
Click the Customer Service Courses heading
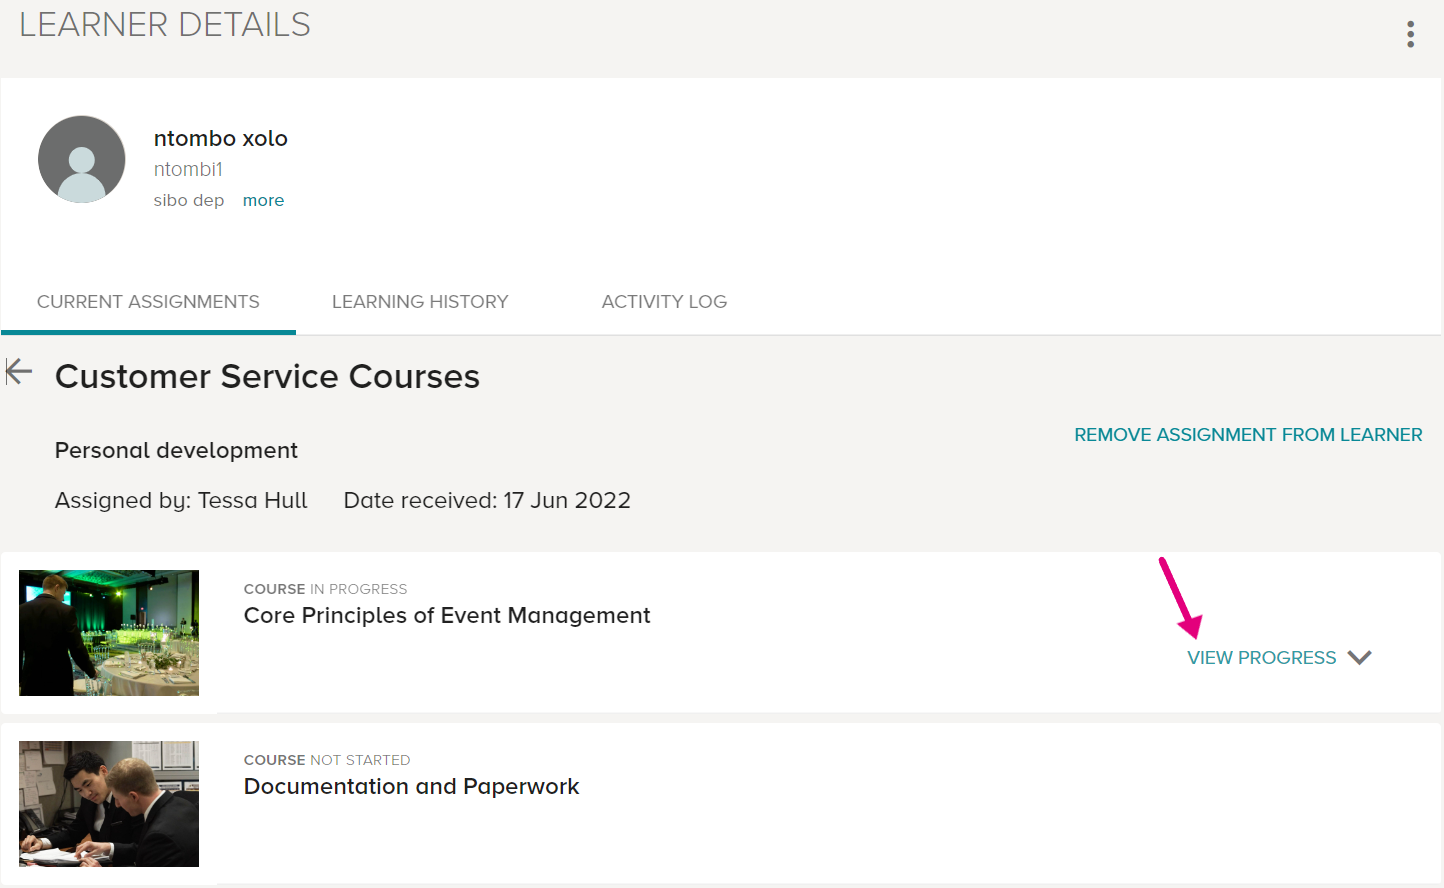[x=267, y=376]
